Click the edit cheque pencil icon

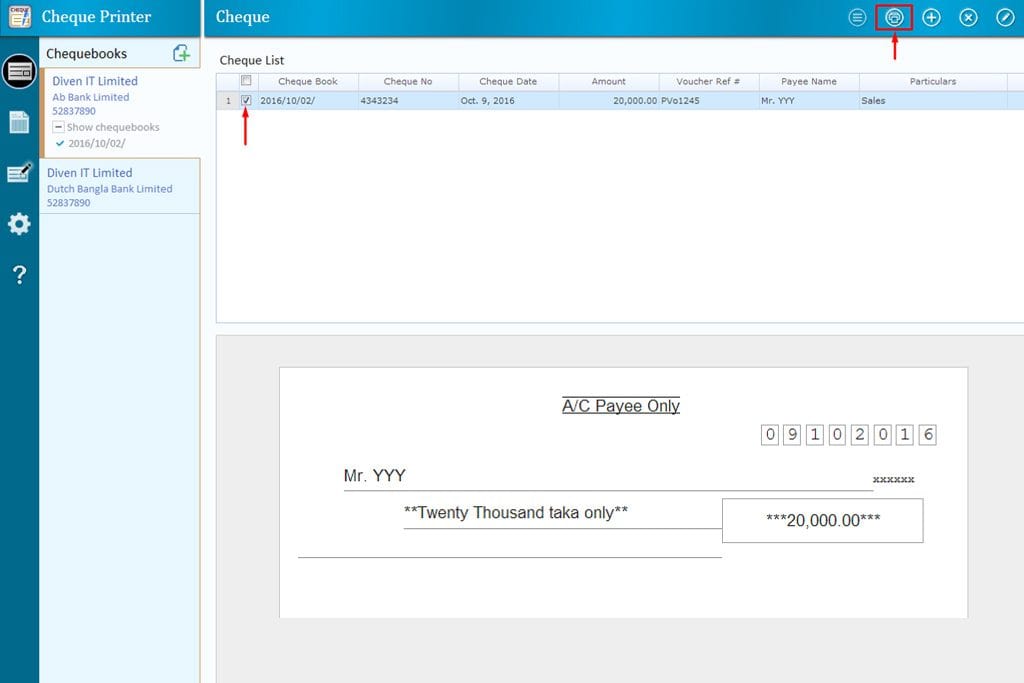(1005, 18)
